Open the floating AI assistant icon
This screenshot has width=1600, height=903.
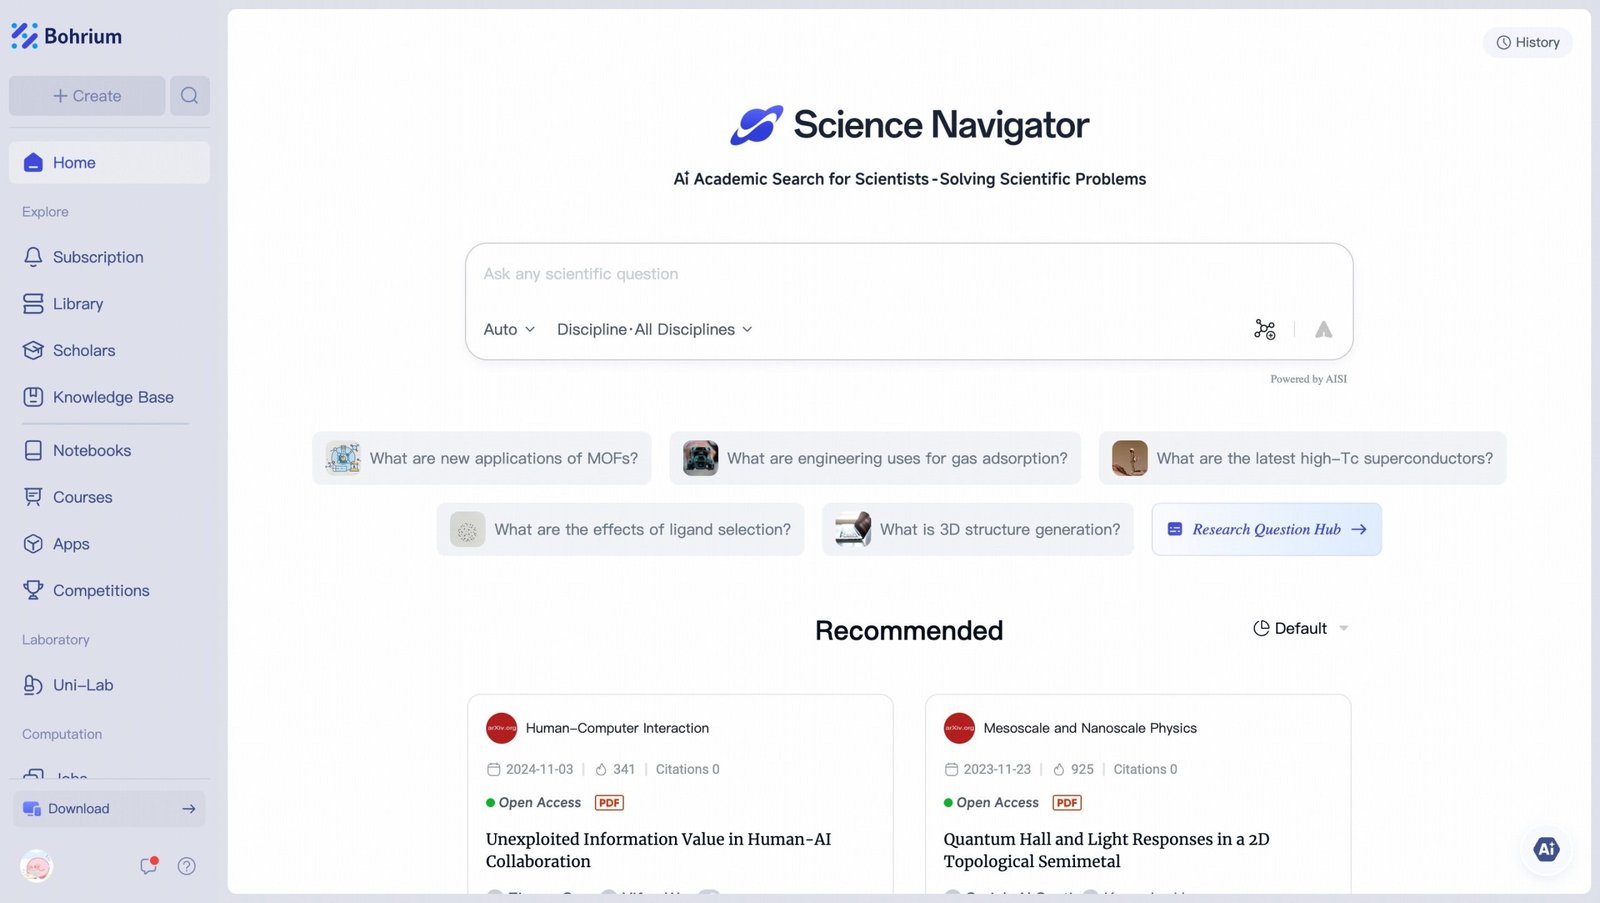(x=1546, y=849)
